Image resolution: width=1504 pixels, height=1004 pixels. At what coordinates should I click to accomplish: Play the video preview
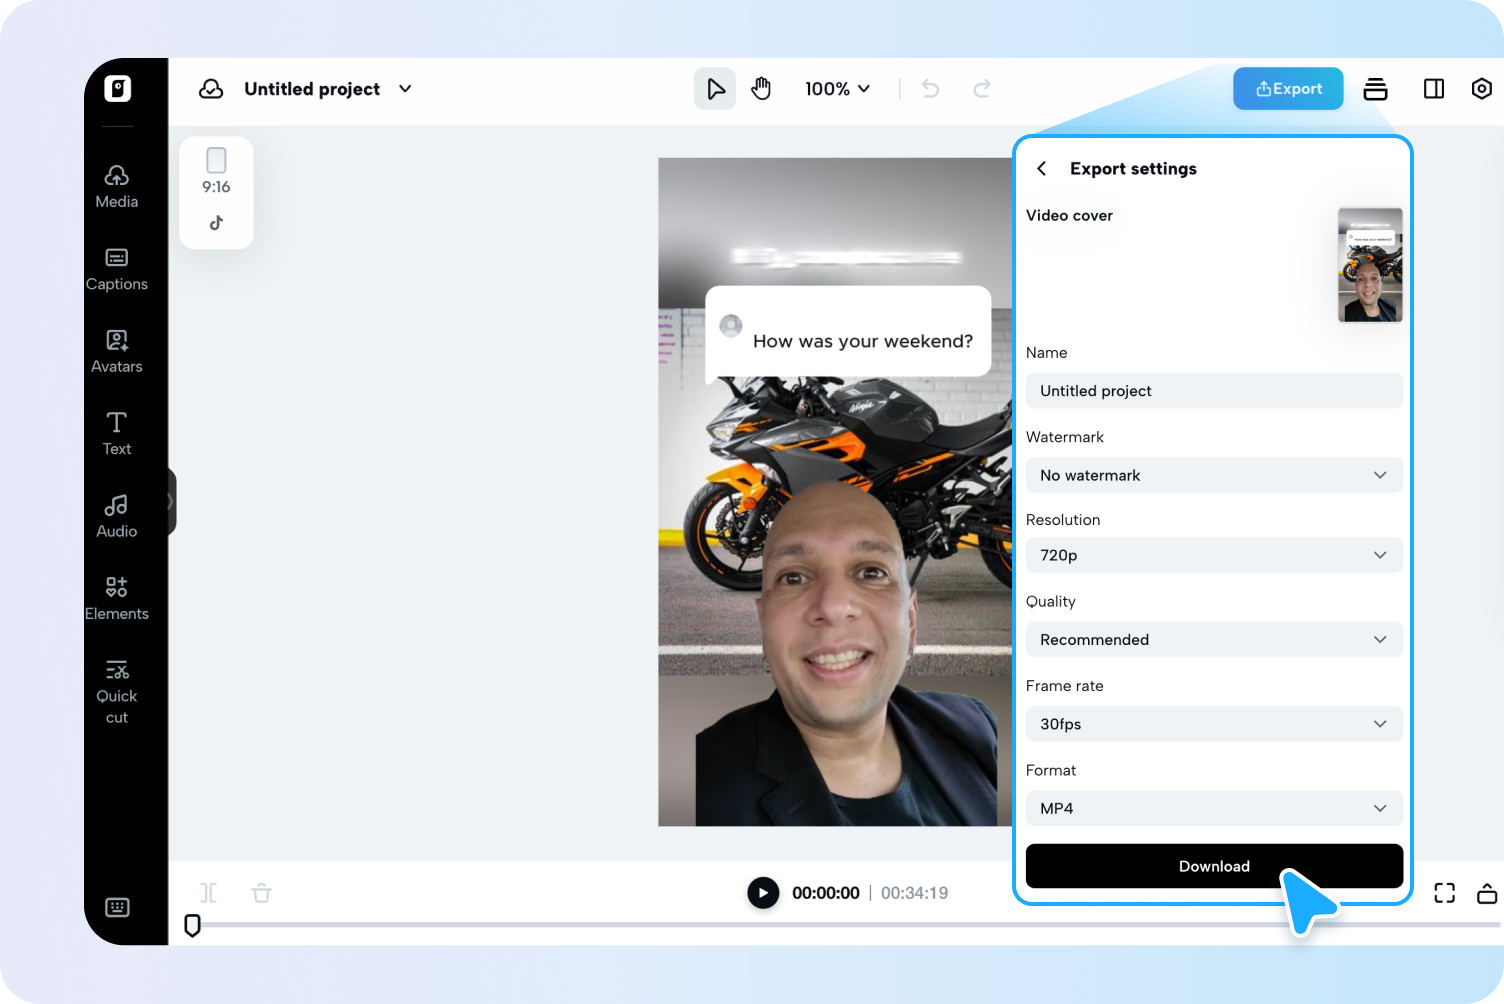[763, 892]
